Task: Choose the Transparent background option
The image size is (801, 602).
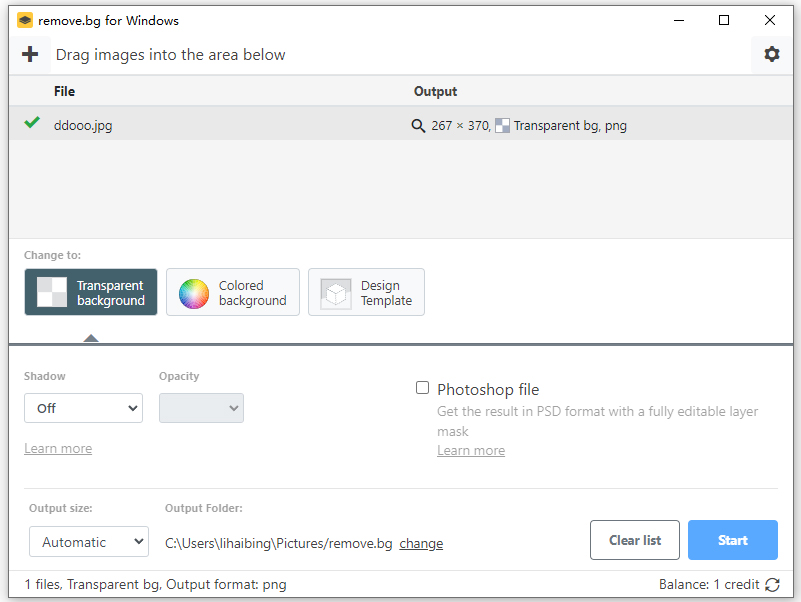Action: coord(91,292)
